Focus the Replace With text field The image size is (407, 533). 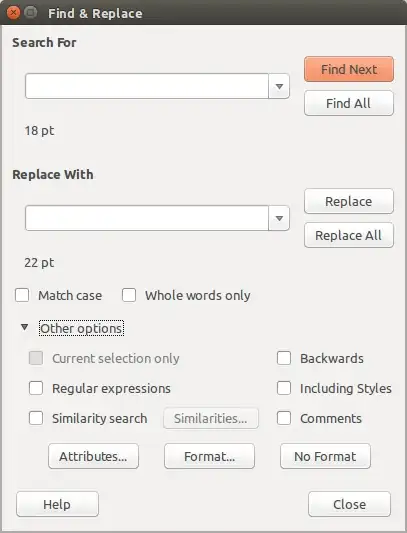[147, 218]
